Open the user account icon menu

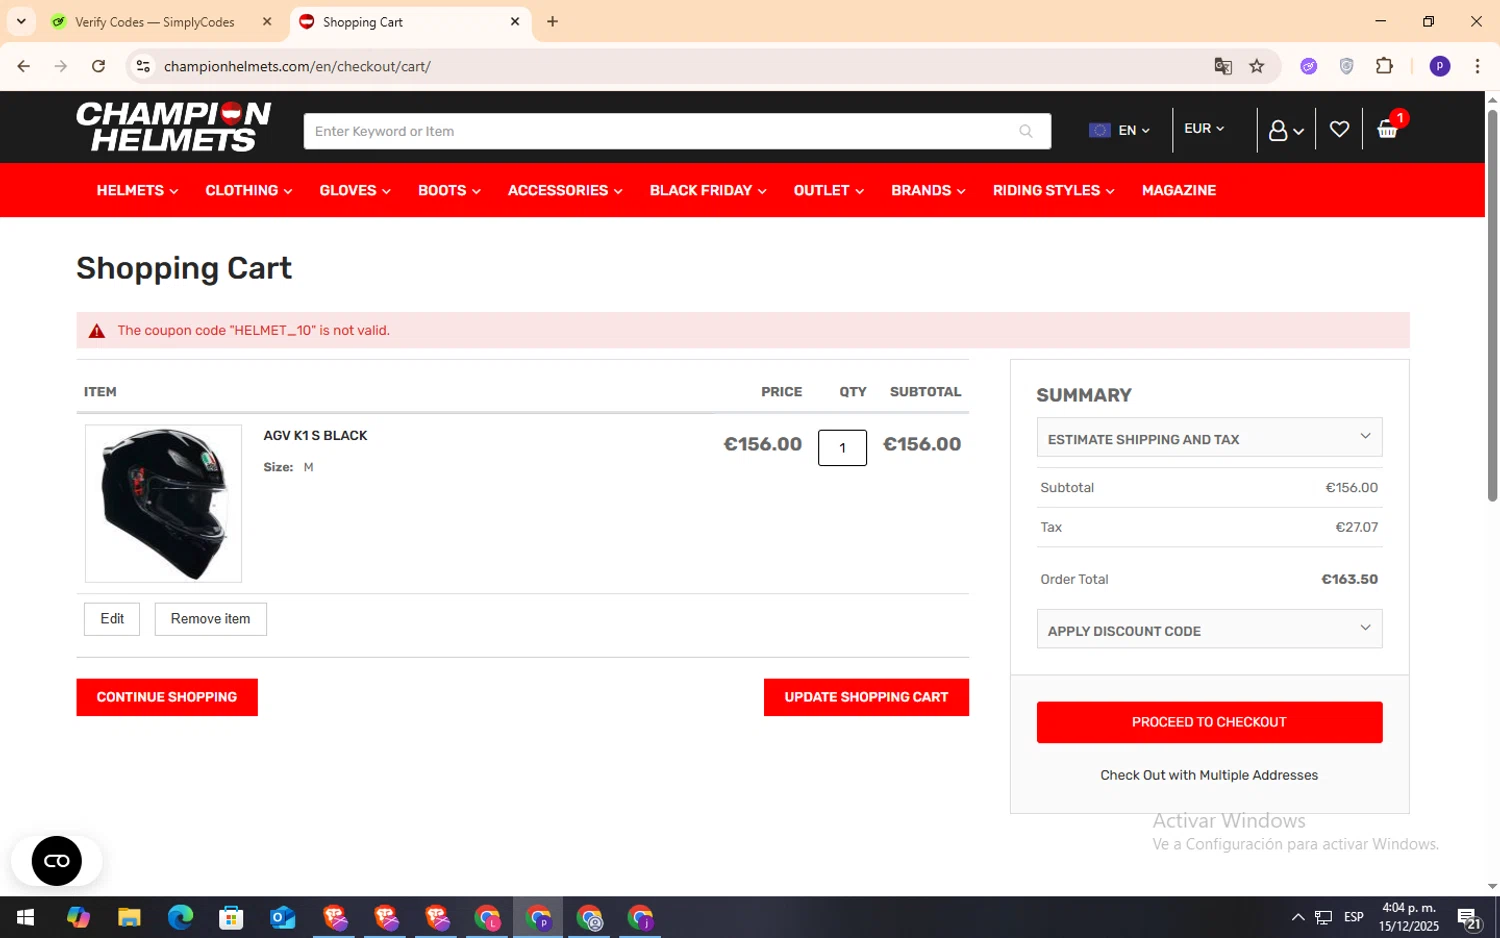click(1286, 131)
